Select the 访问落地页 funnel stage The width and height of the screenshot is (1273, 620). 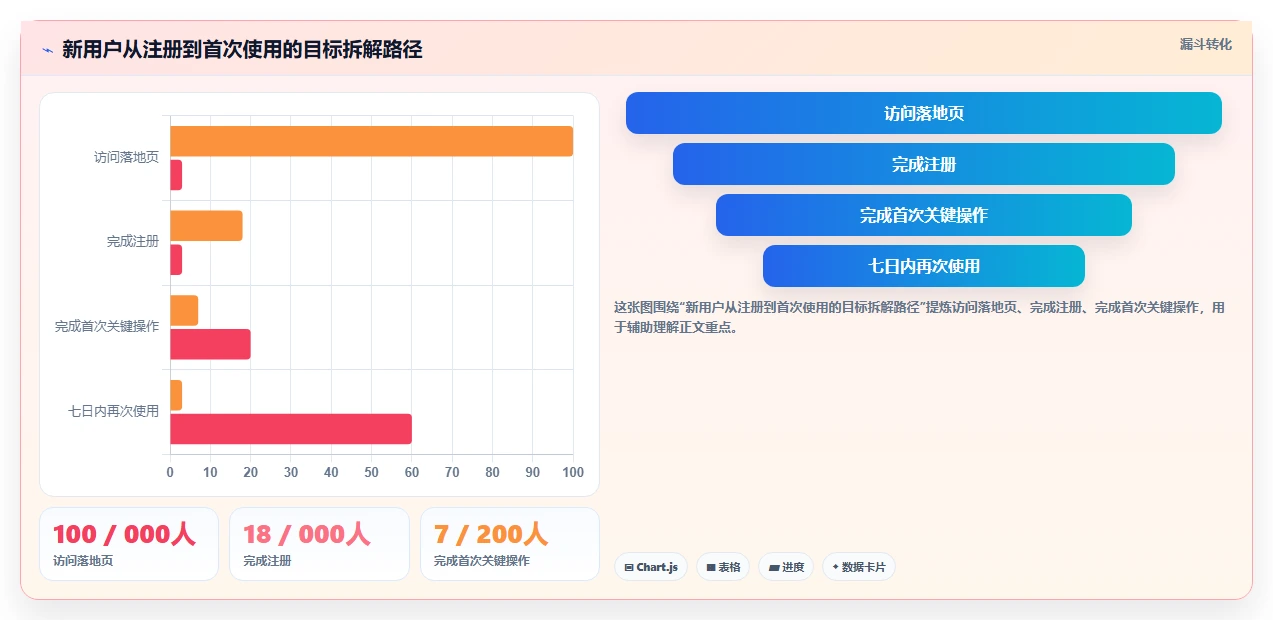[x=923, y=113]
